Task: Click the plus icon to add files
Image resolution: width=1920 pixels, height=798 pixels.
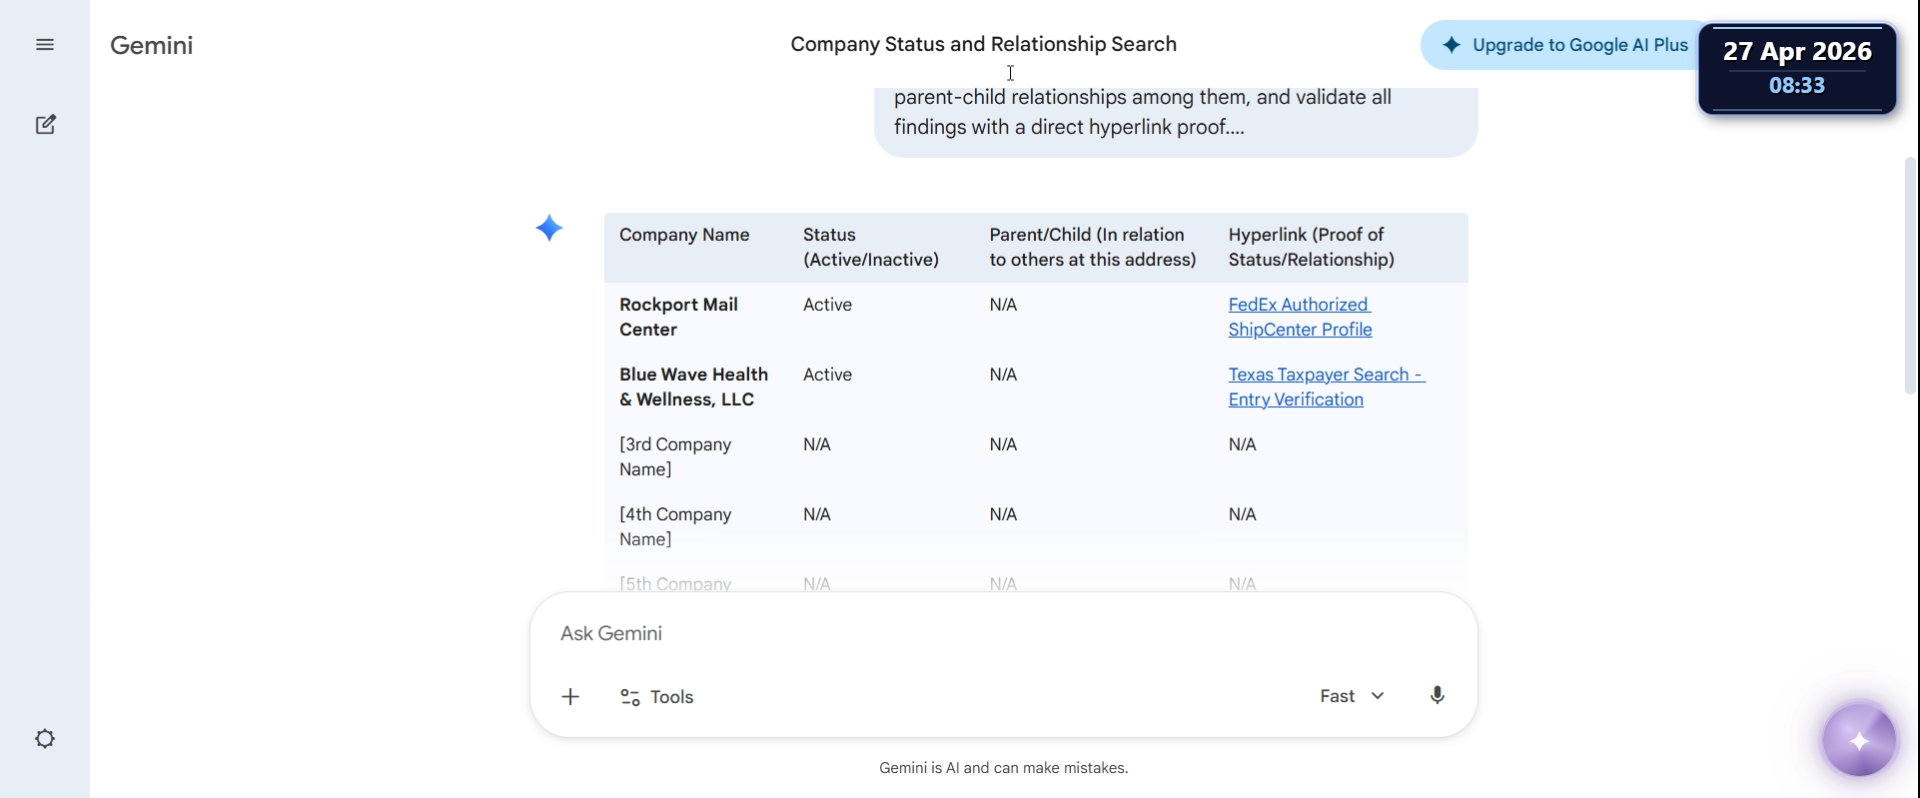Action: point(570,697)
